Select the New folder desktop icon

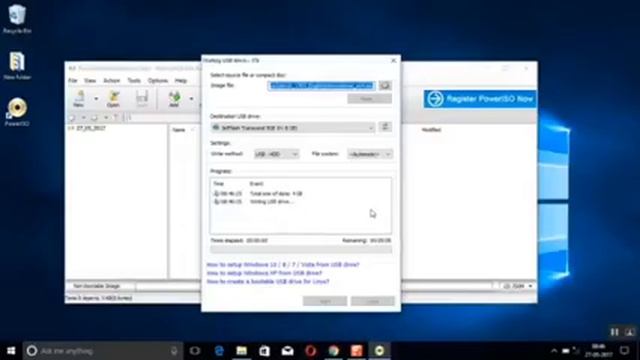17,65
